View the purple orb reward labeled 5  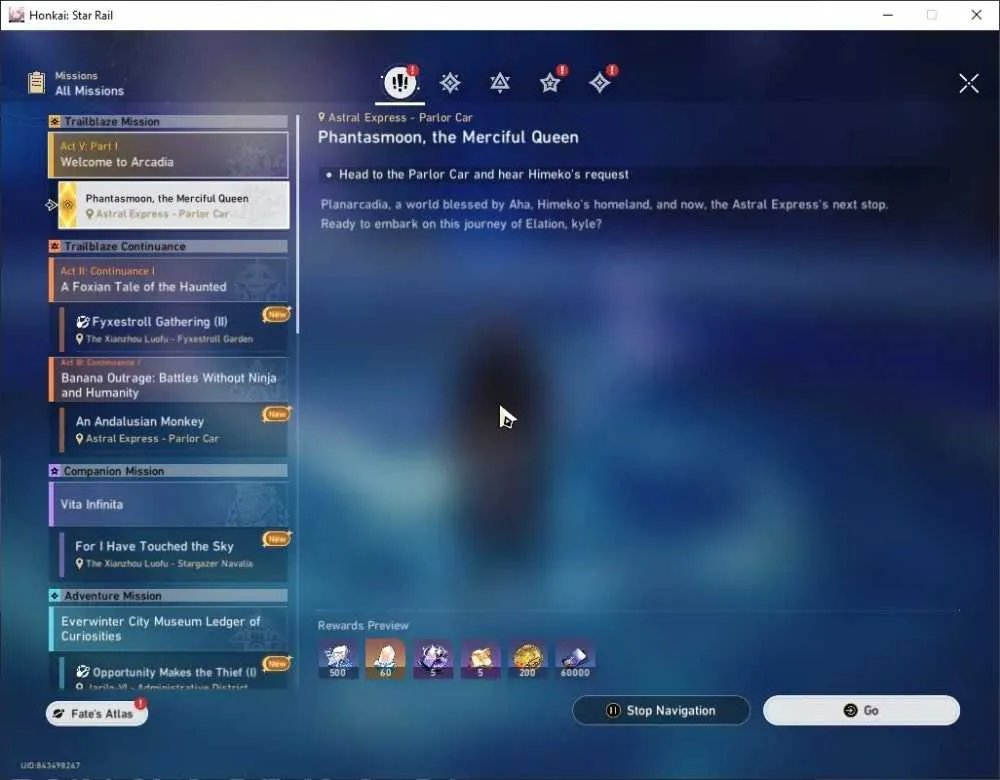(432, 659)
